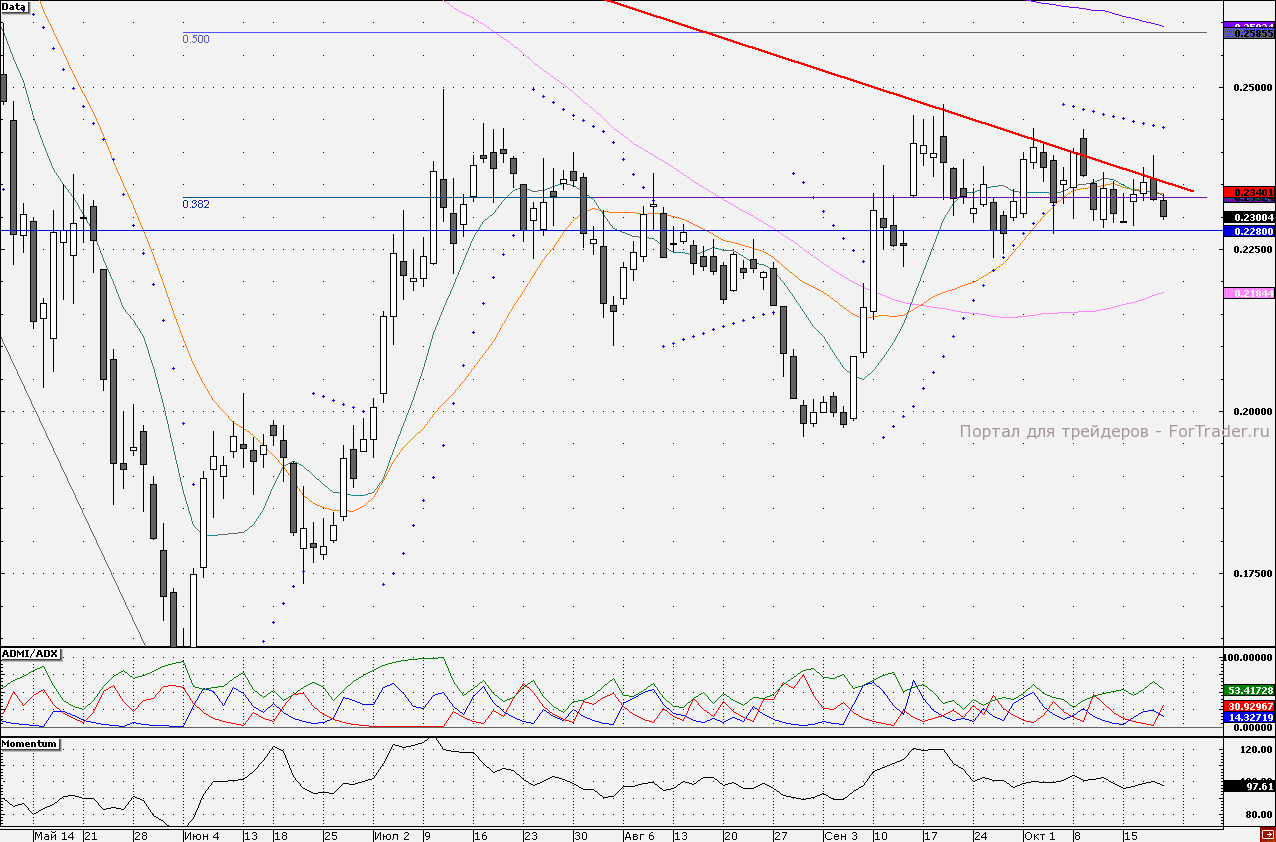Click the 97.61 Momentum value tag

[1249, 787]
